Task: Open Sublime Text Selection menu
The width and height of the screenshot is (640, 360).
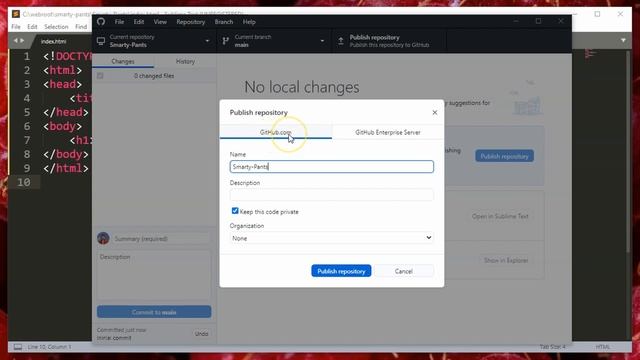Action: (56, 27)
